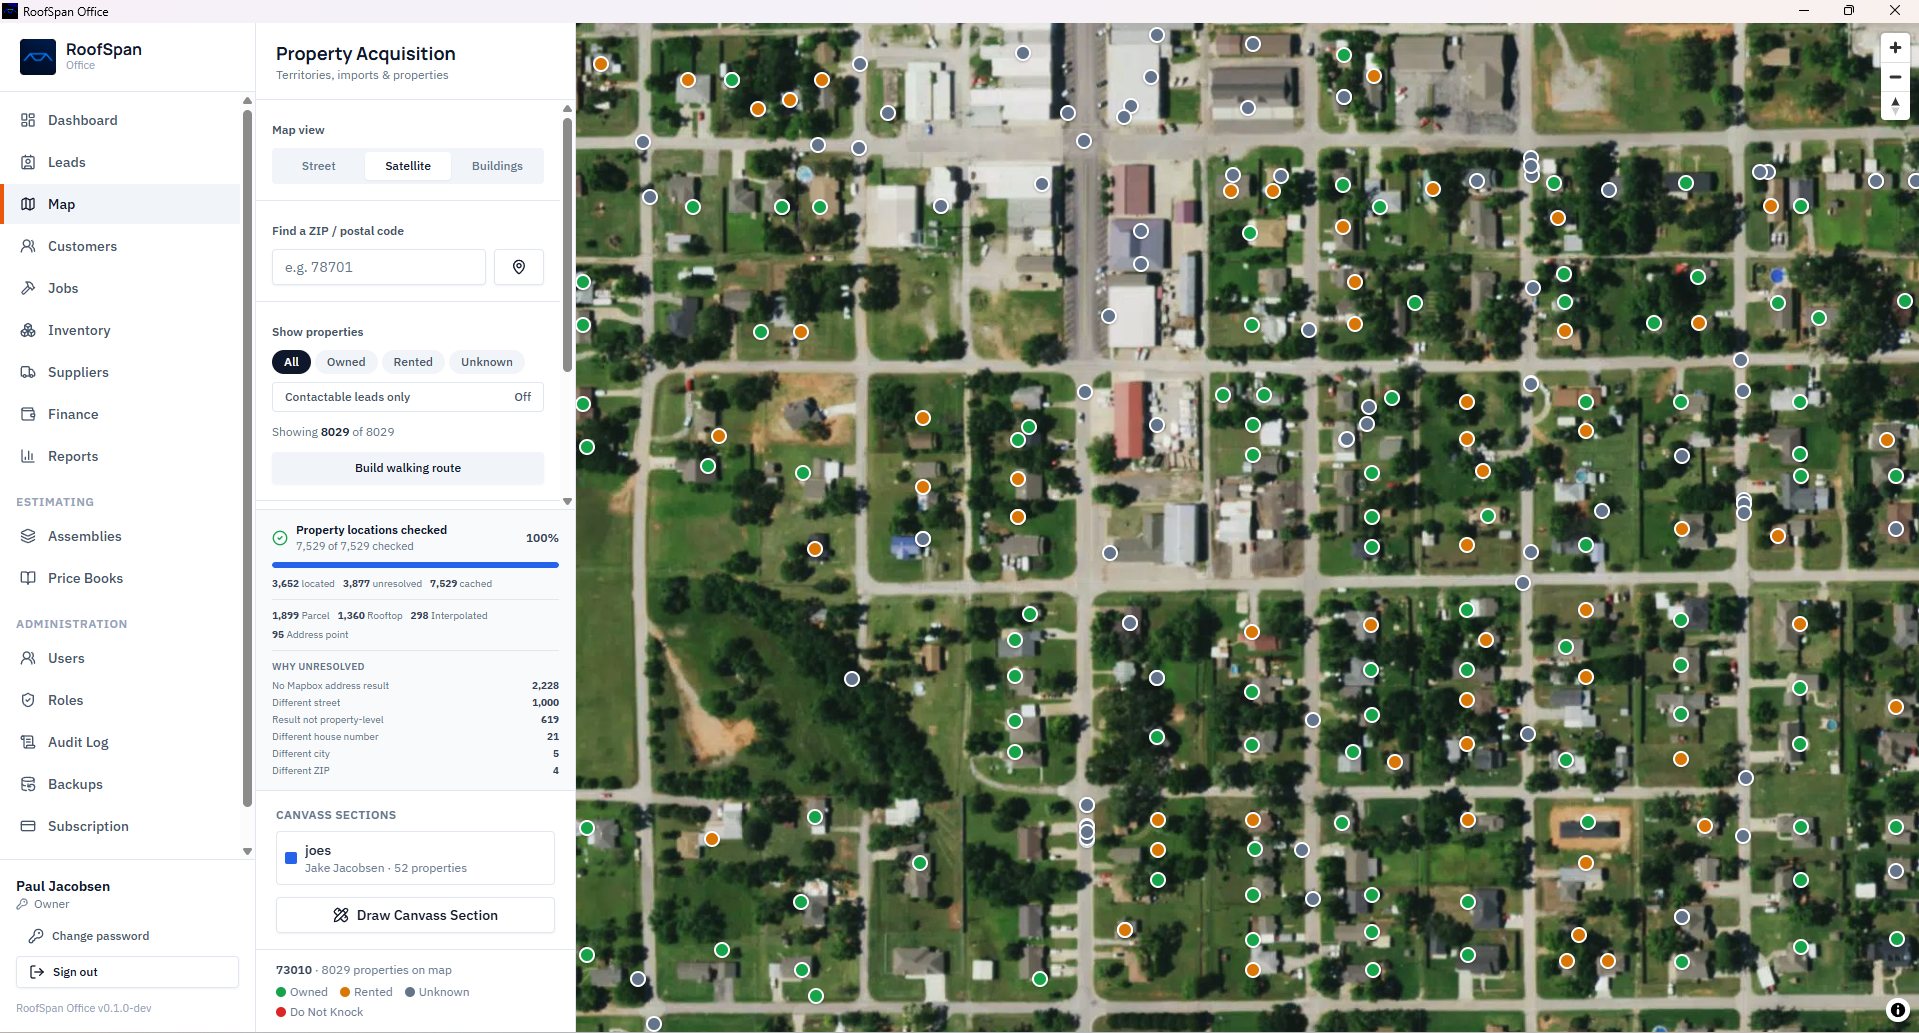Click the Sign out button
The height and width of the screenshot is (1033, 1919).
[127, 972]
